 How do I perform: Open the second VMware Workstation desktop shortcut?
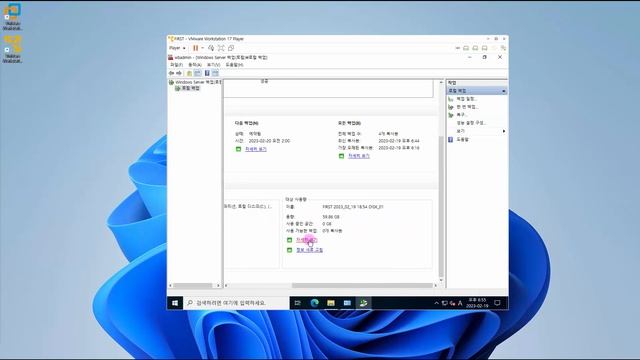click(13, 49)
